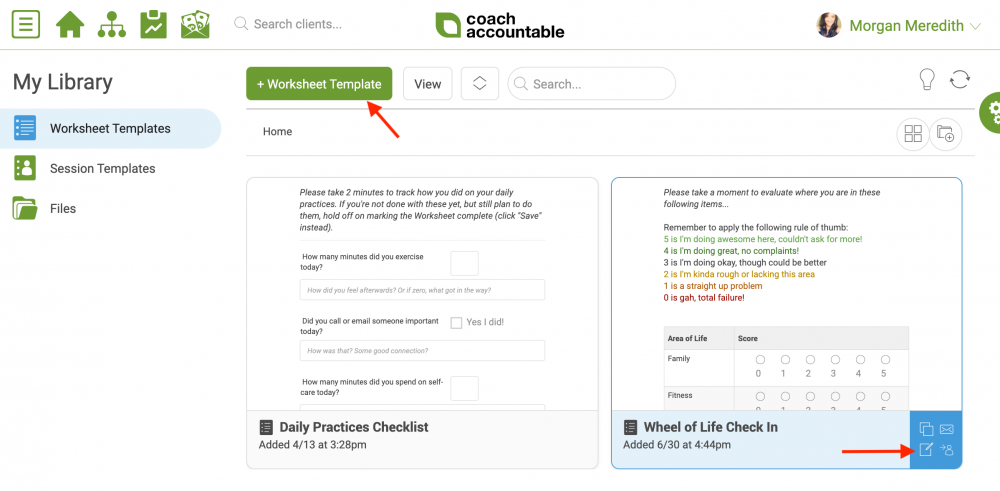The image size is (1000, 491).
Task: Click the + Worksheet Template button
Action: (x=319, y=84)
